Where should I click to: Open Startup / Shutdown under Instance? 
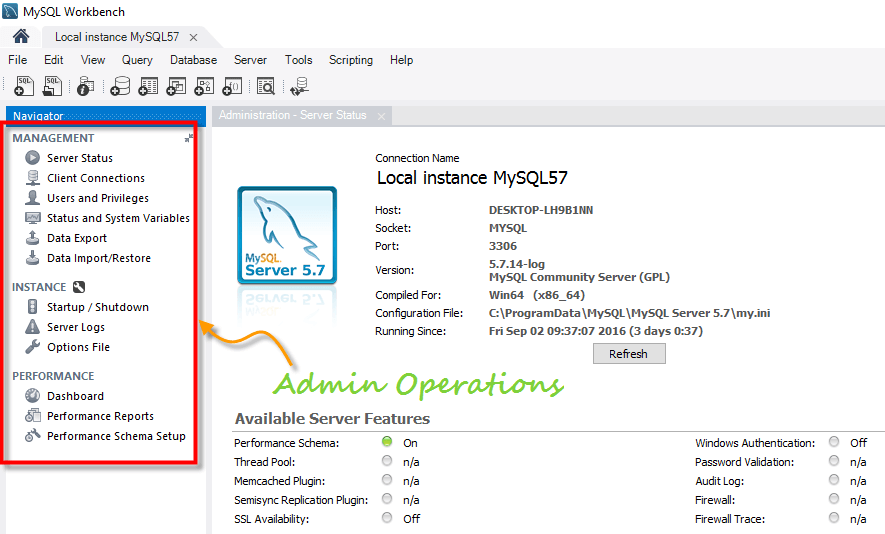(98, 307)
